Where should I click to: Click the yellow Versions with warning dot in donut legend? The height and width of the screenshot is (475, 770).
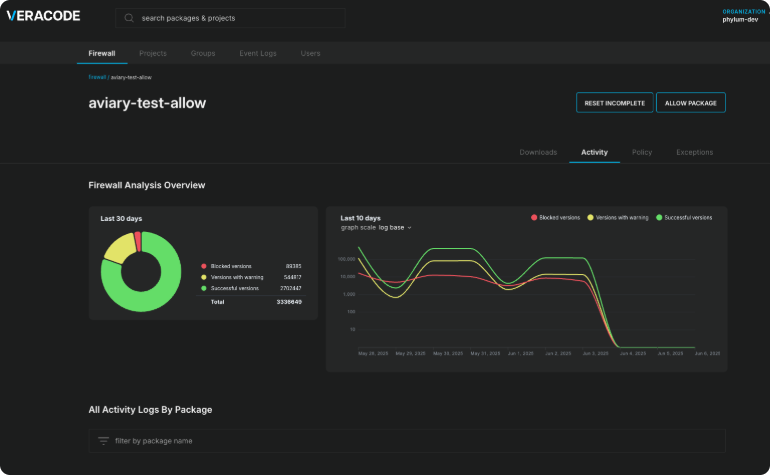coord(204,277)
